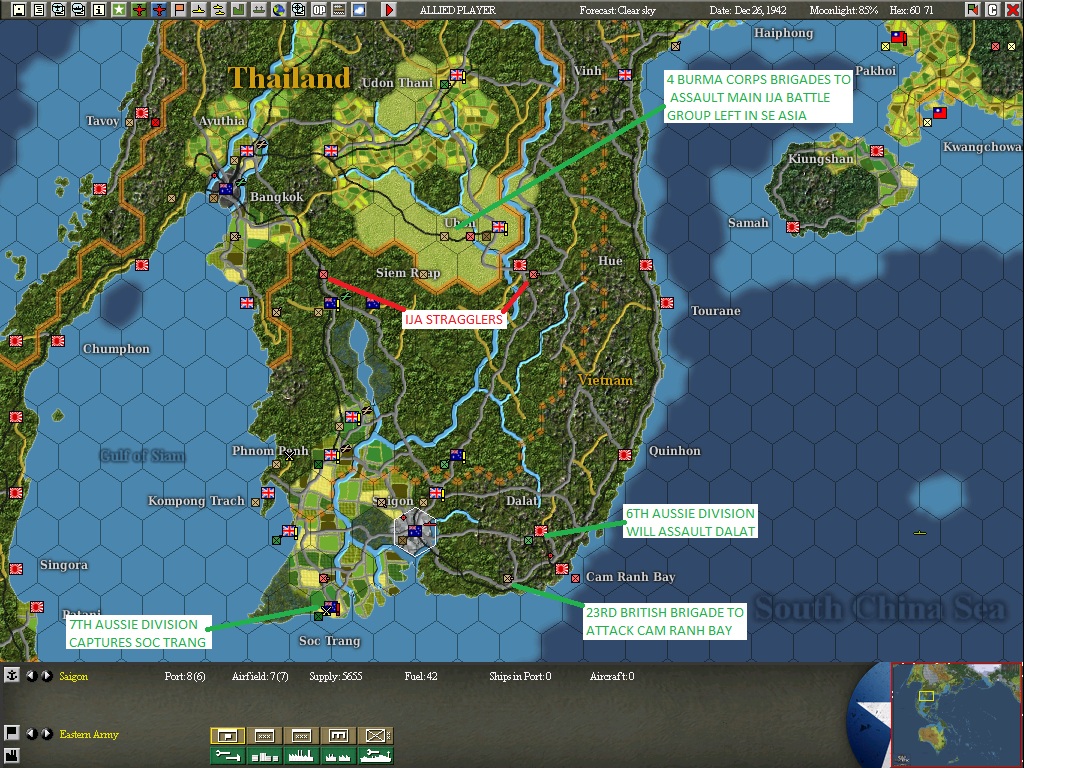
Task: Select the Japanese unit at Samah
Action: click(x=793, y=226)
